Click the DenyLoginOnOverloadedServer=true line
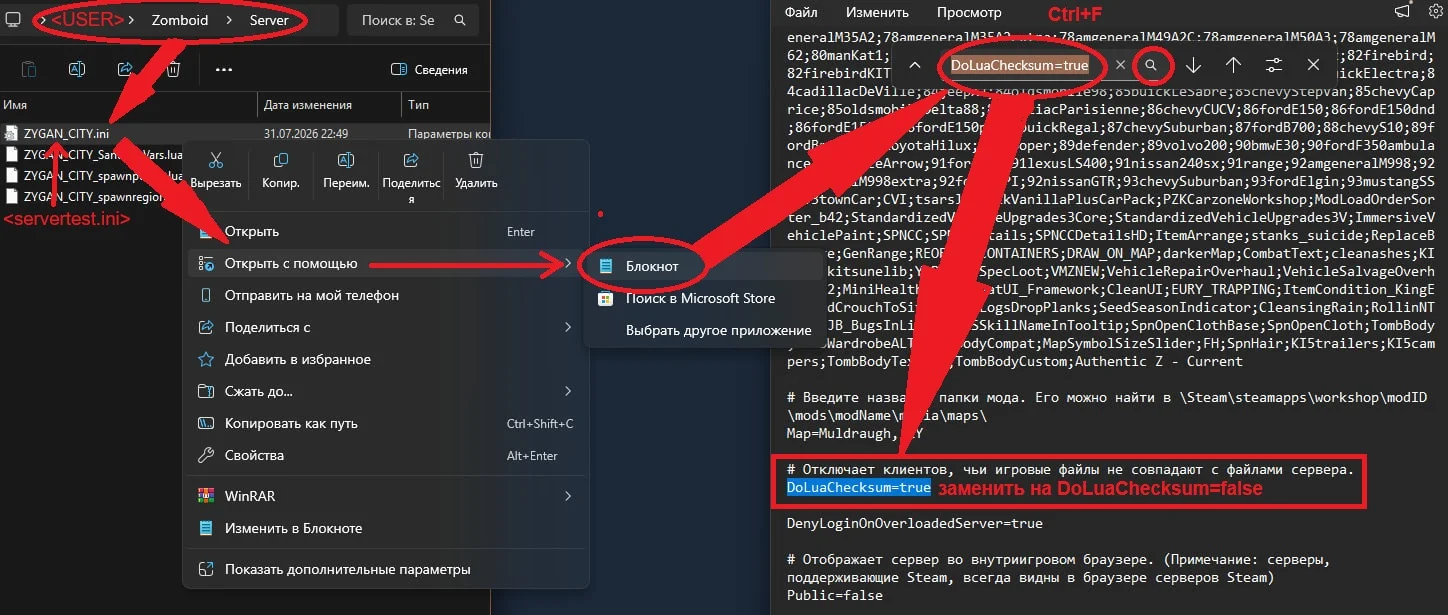 915,523
